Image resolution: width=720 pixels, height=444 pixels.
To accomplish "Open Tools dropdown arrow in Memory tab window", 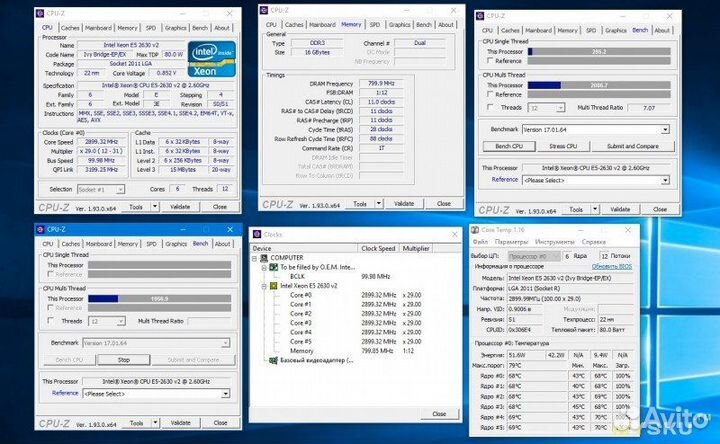I will (379, 203).
